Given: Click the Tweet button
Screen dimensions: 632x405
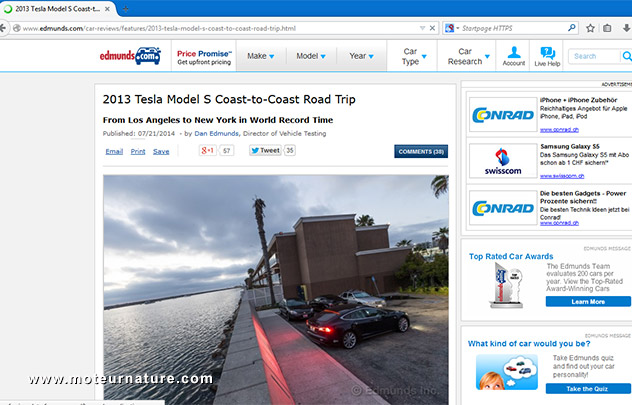Looking at the screenshot, I should [x=265, y=150].
